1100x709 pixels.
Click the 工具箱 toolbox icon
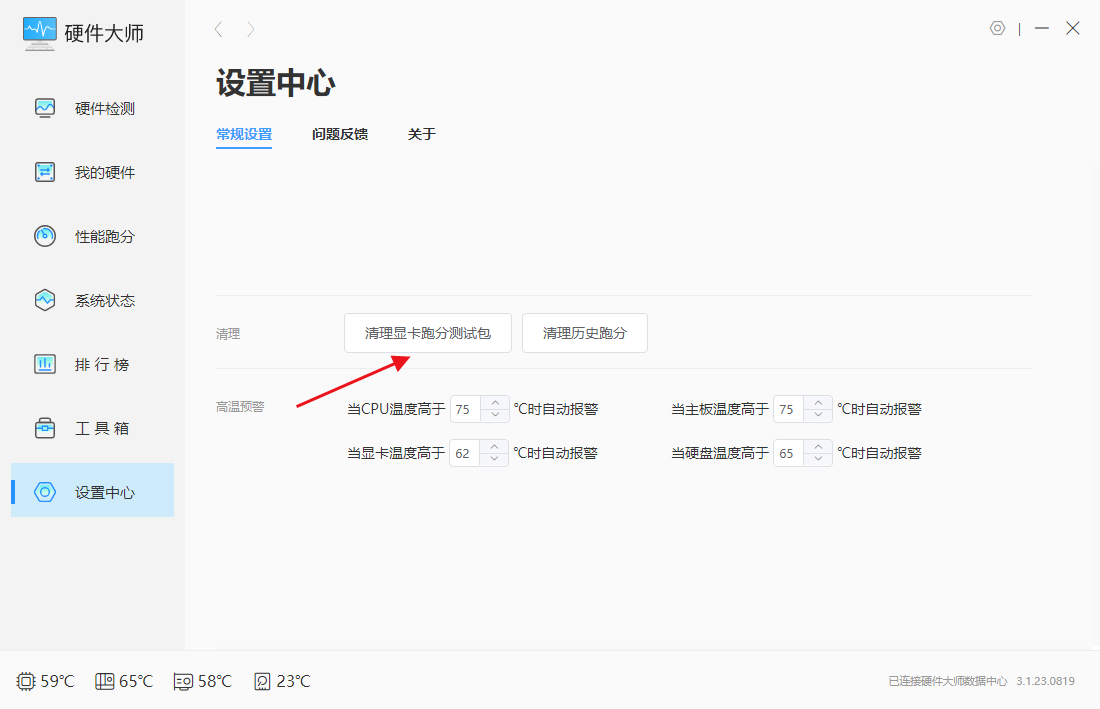tap(45, 428)
